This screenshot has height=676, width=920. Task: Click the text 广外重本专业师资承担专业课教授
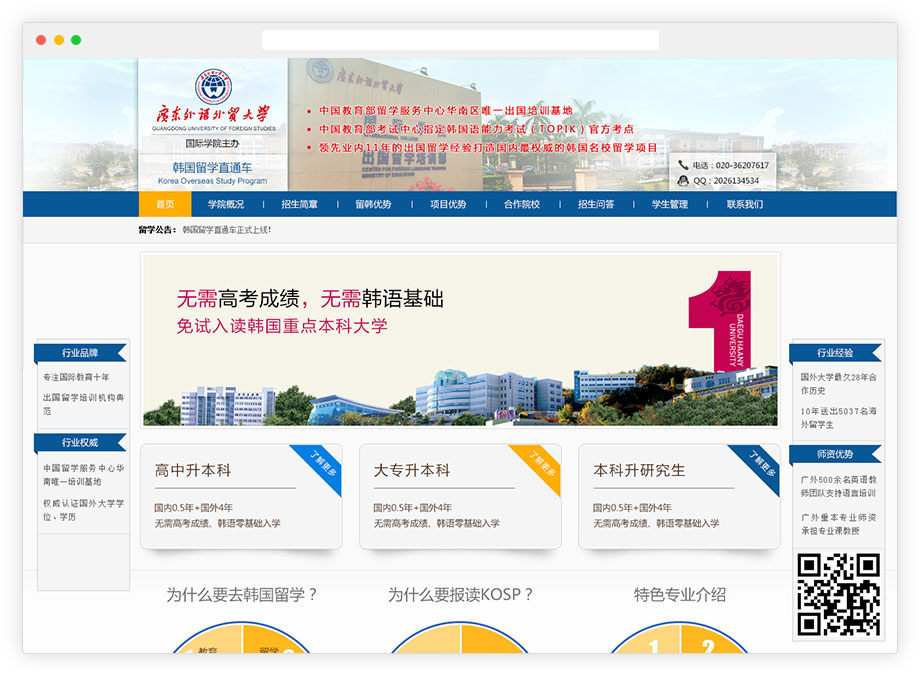838,524
